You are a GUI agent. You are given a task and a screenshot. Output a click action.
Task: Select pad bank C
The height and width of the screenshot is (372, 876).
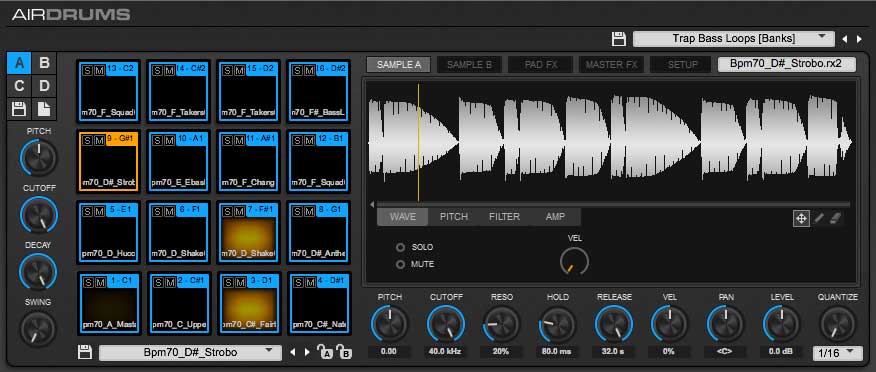coord(19,87)
